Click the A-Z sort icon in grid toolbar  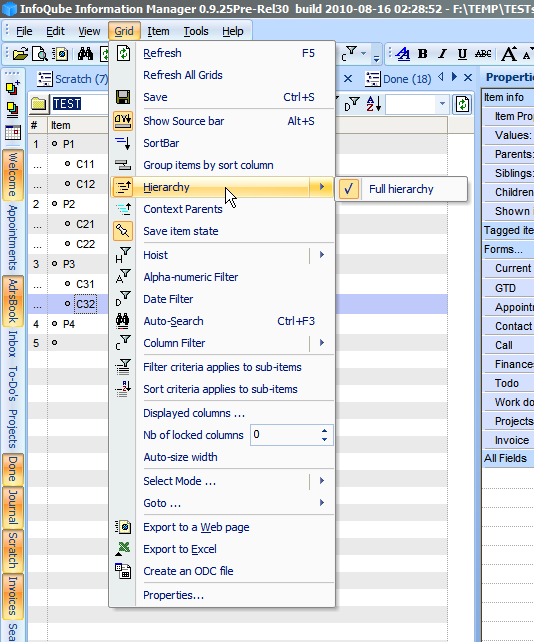[x=373, y=104]
